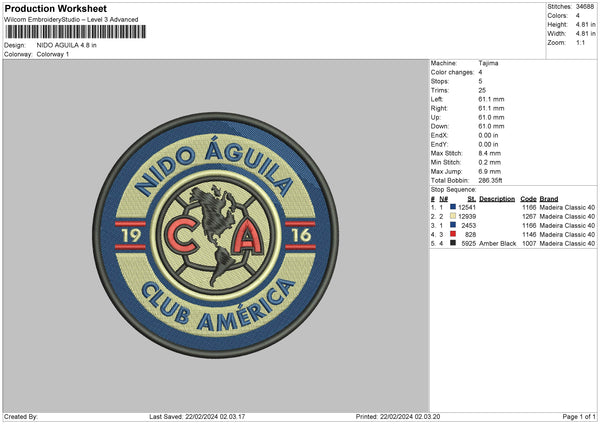Viewport: 600px width, 424px height.
Task: Click 'Created By:' footer label
Action: click(21, 417)
